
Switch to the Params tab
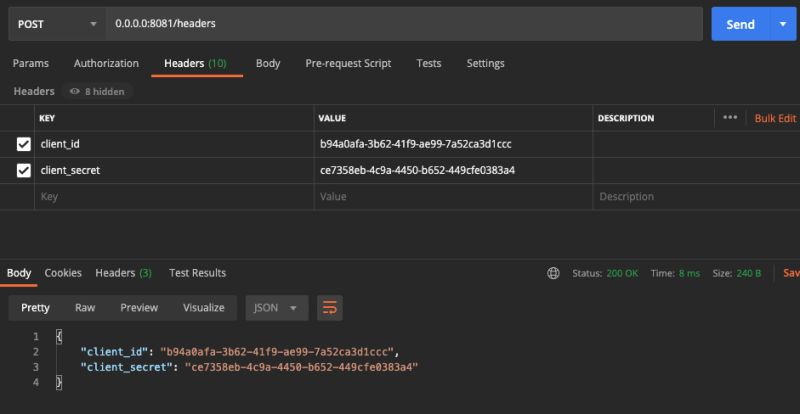coord(31,63)
